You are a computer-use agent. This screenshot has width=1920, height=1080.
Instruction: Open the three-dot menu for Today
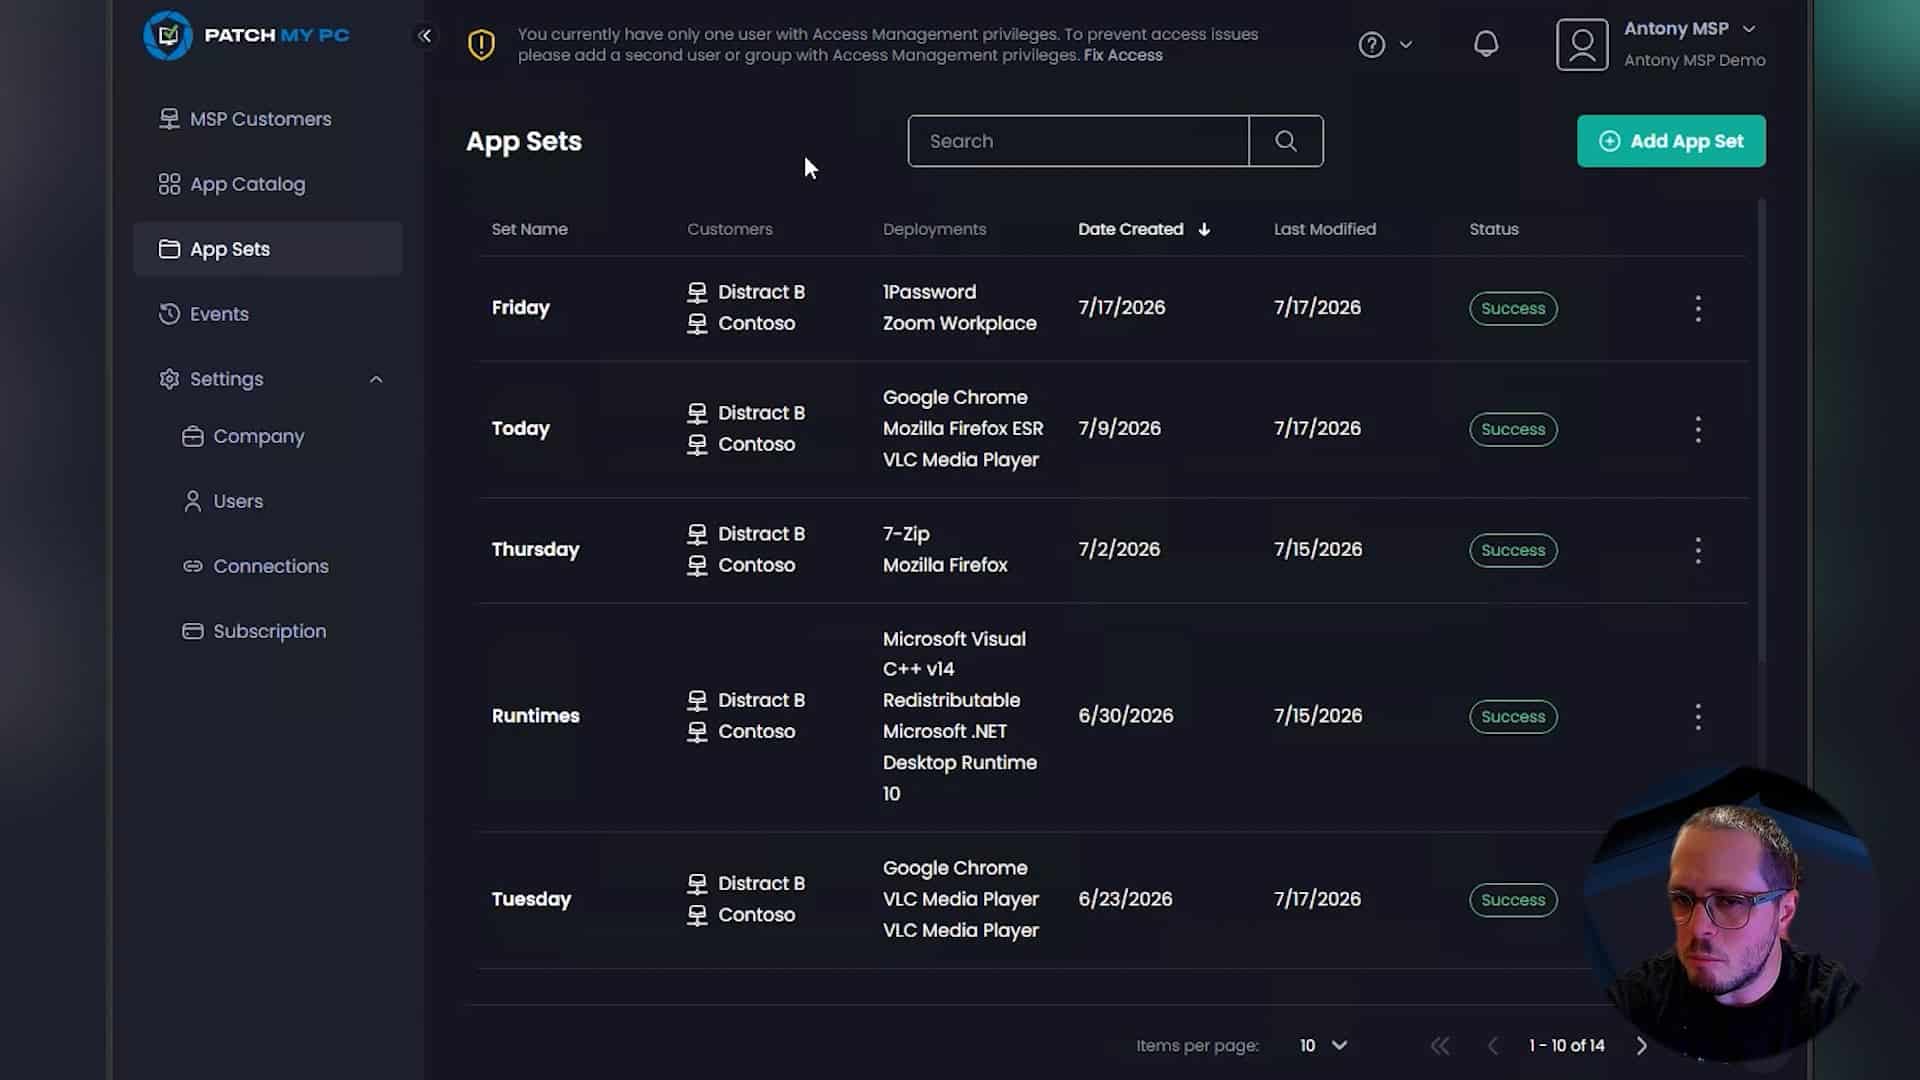point(1698,429)
